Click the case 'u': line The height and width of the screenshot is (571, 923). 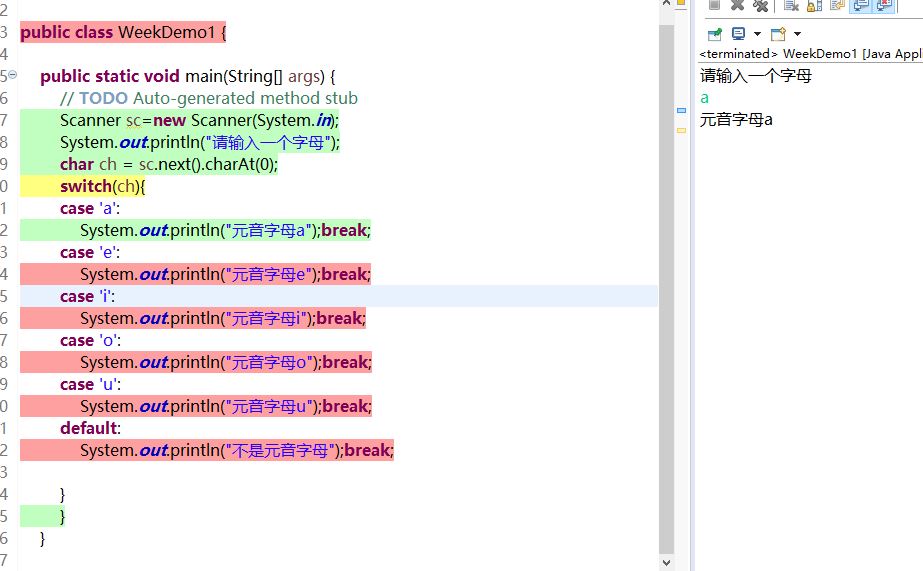pyautogui.click(x=91, y=384)
